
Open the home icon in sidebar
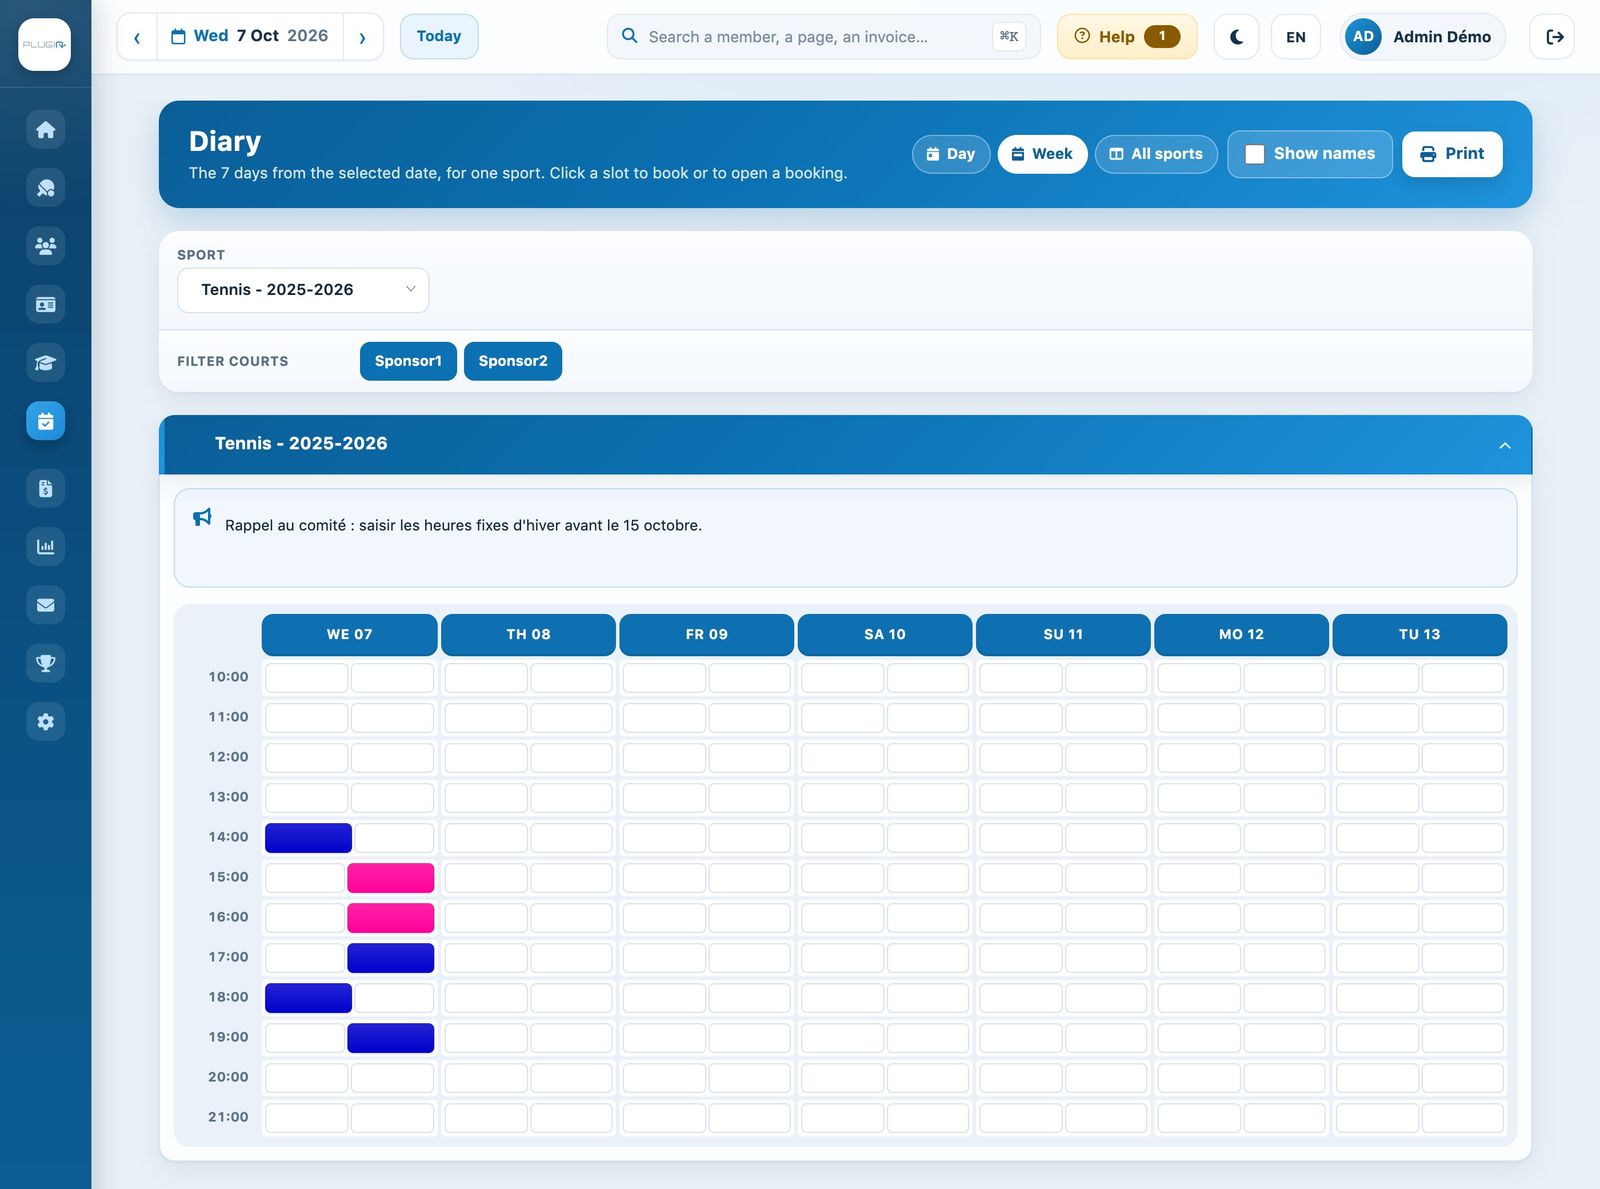click(x=45, y=130)
